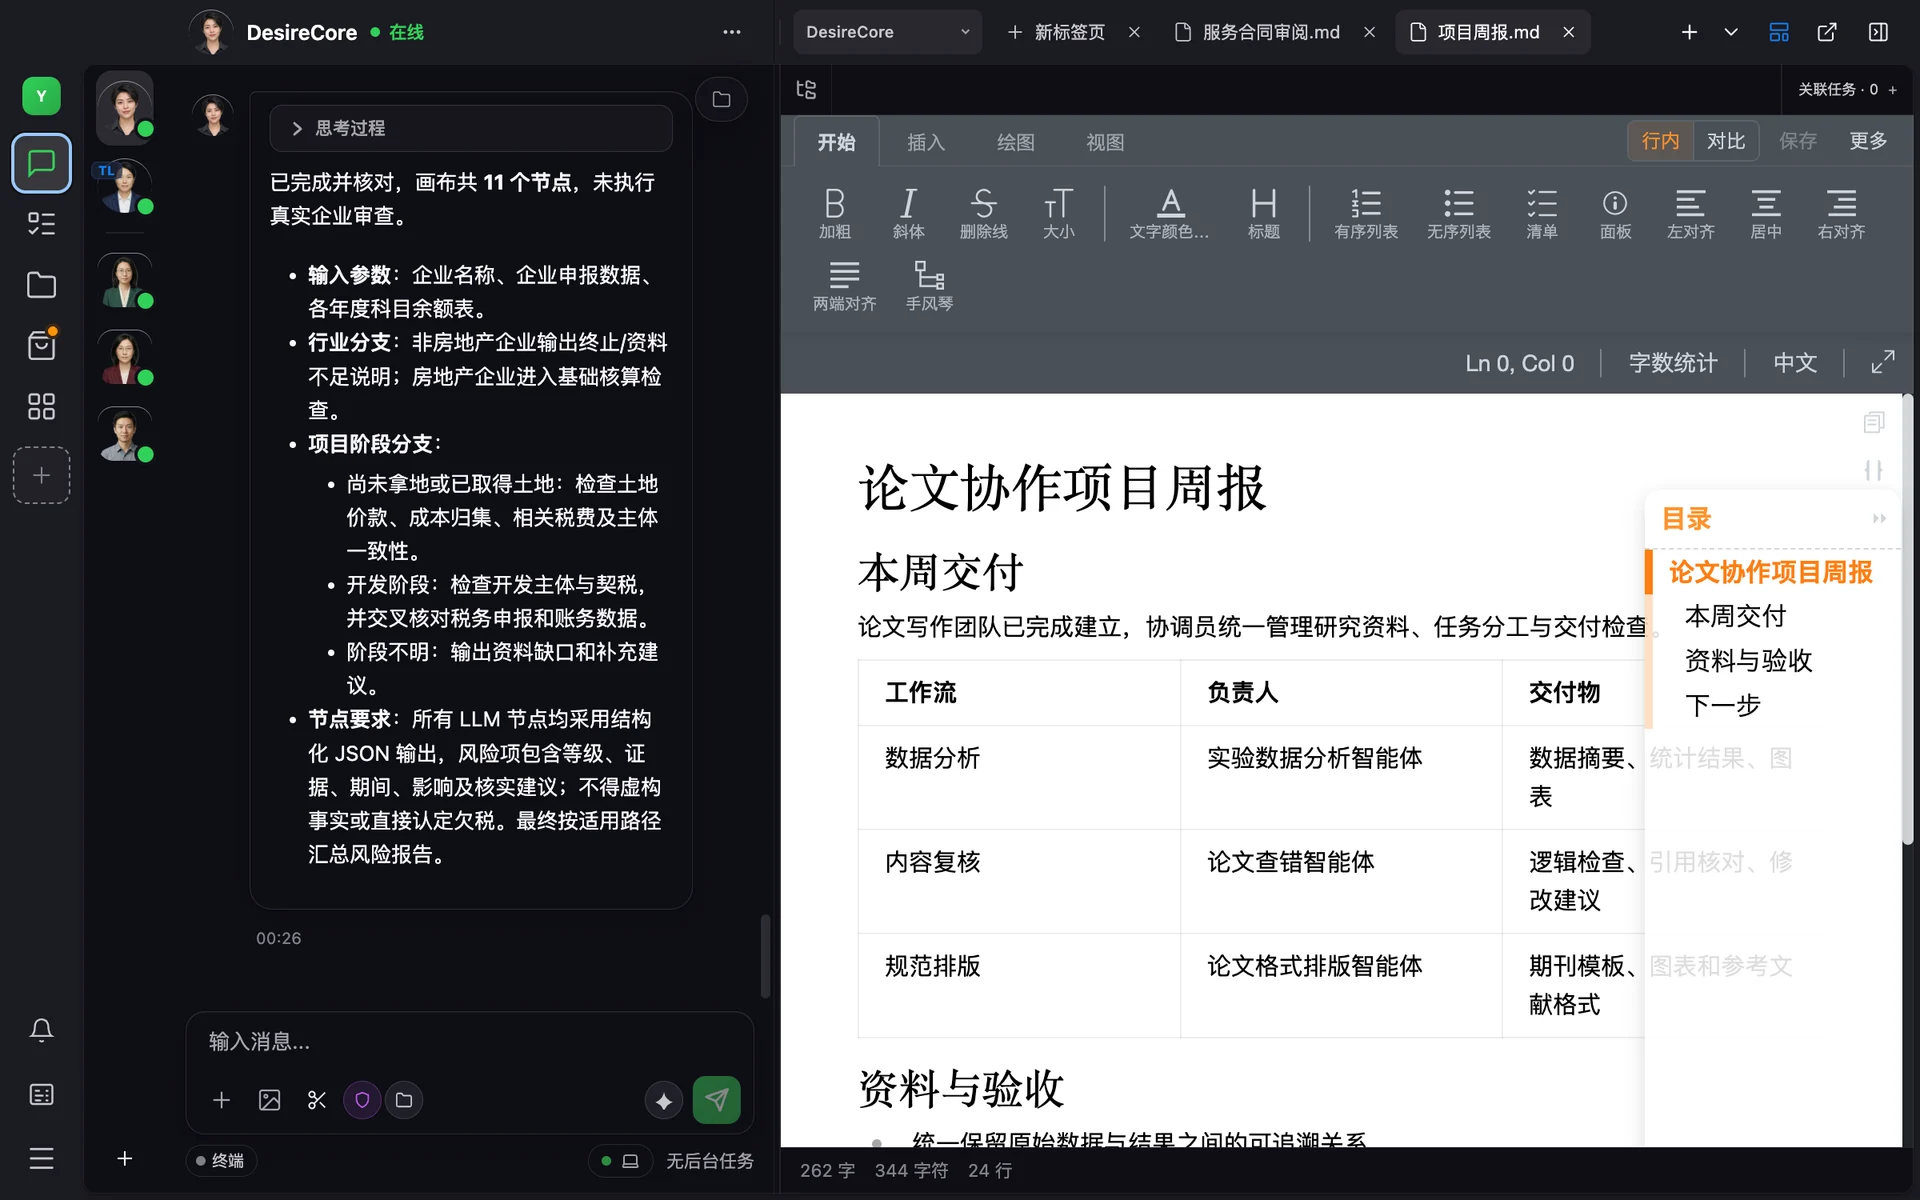Align text left (左对齐)
Screen dimensions: 1920x1200
[1690, 213]
